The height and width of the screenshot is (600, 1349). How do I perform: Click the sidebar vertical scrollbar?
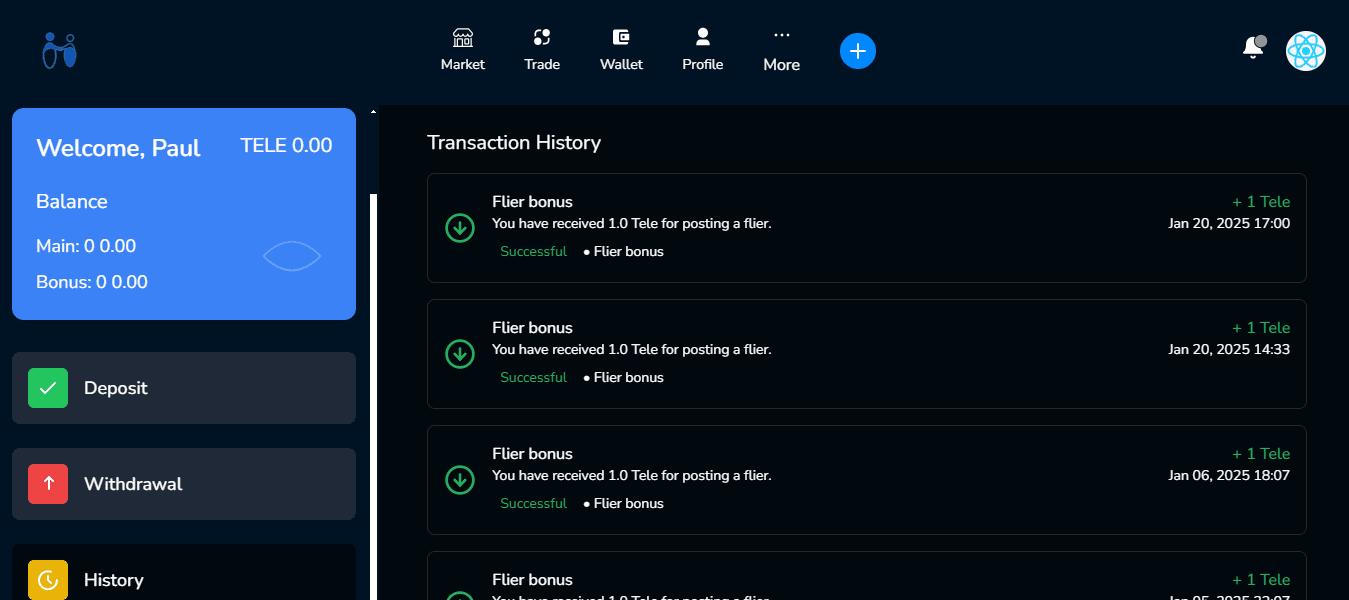373,397
